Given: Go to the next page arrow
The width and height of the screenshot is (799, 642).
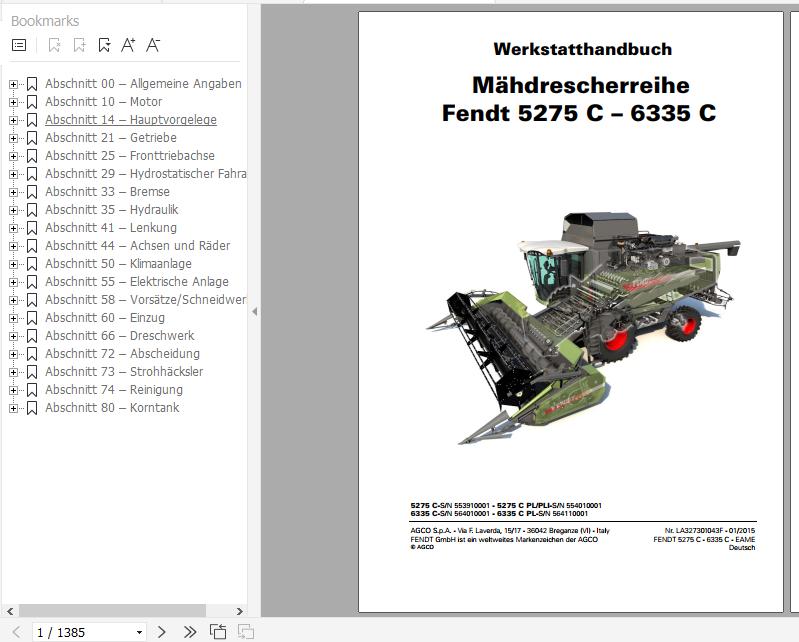Looking at the screenshot, I should (162, 632).
